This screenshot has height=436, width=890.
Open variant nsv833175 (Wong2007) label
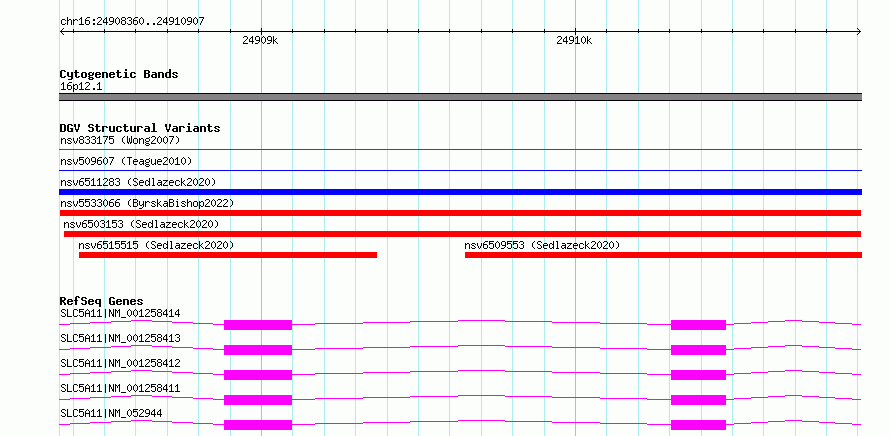[120, 140]
